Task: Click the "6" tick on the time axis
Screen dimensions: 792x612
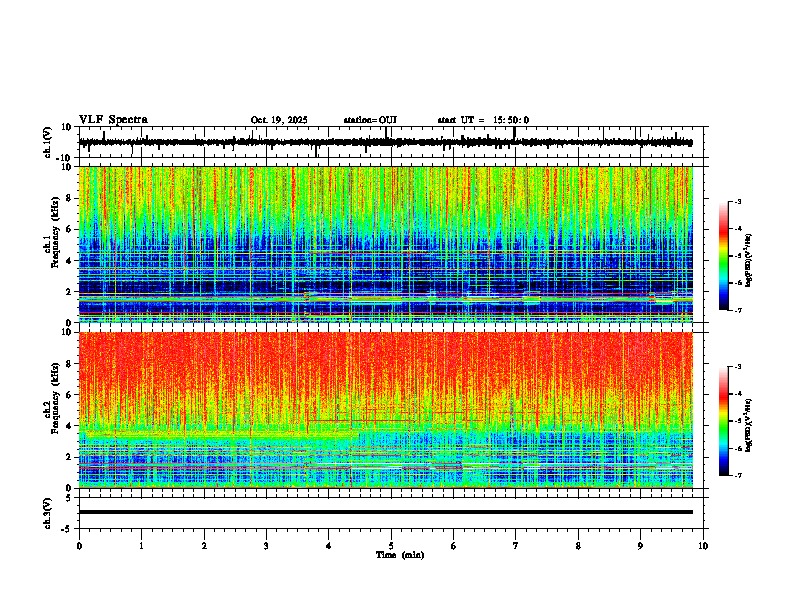Action: pyautogui.click(x=454, y=546)
